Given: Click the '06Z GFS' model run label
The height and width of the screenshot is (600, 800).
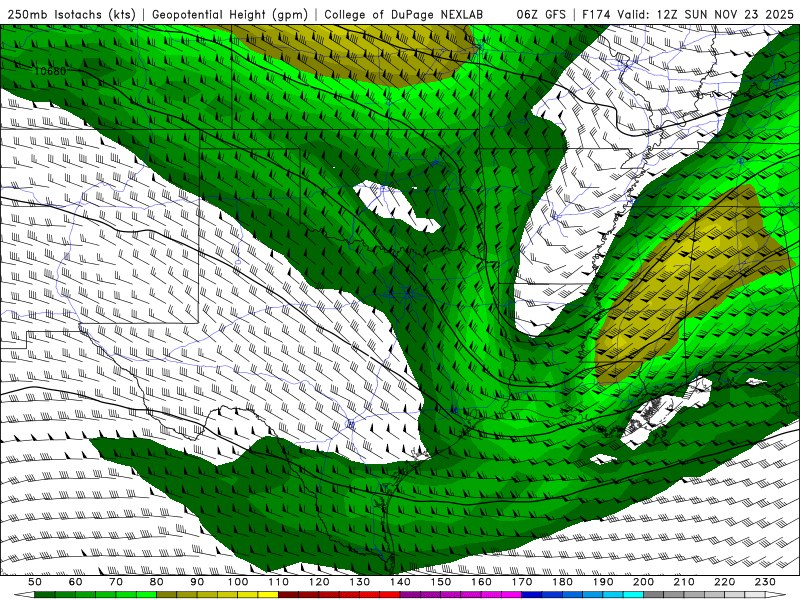Looking at the screenshot, I should tap(541, 14).
